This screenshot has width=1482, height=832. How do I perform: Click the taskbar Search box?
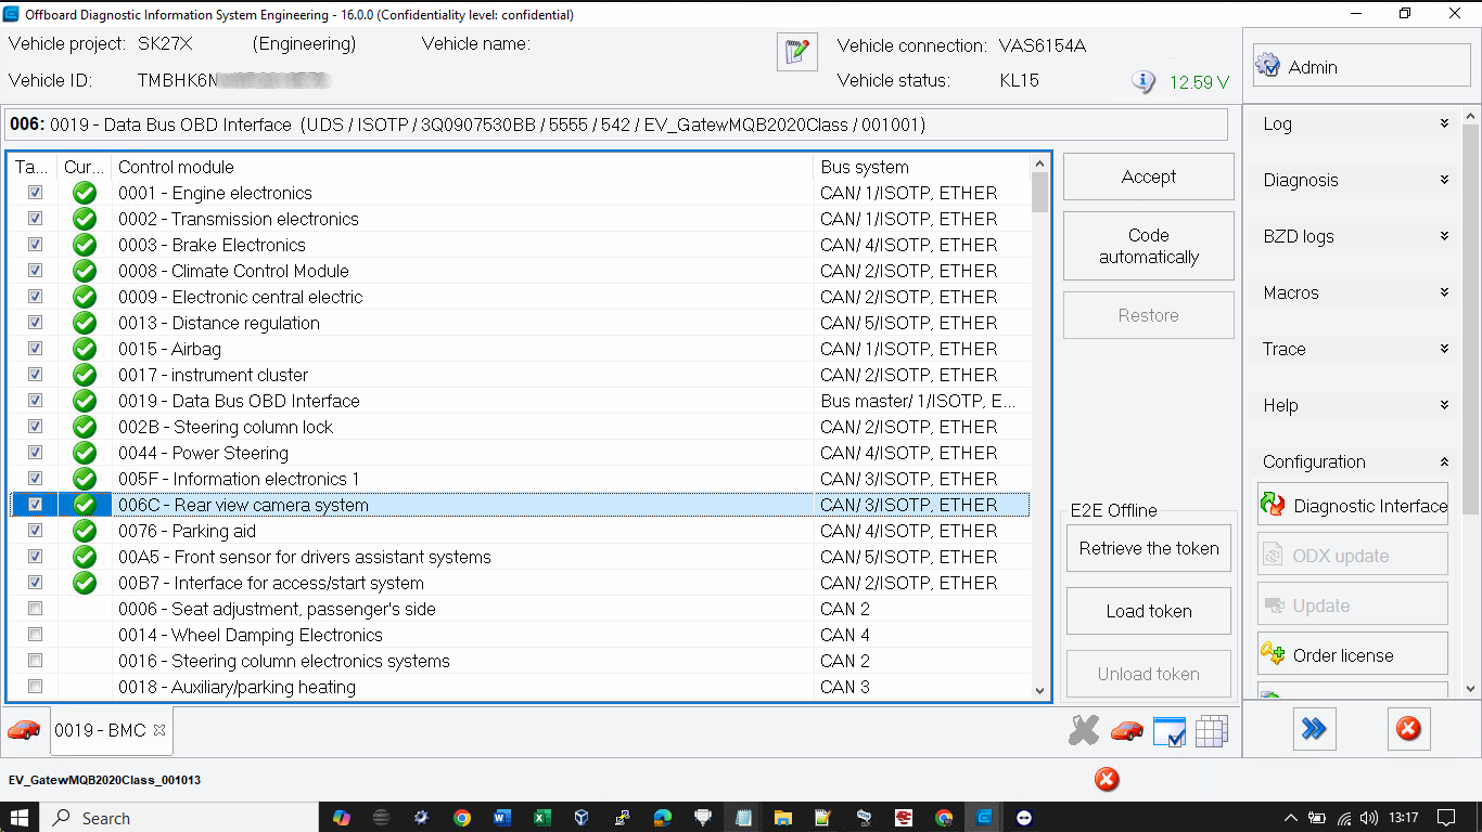(180, 817)
